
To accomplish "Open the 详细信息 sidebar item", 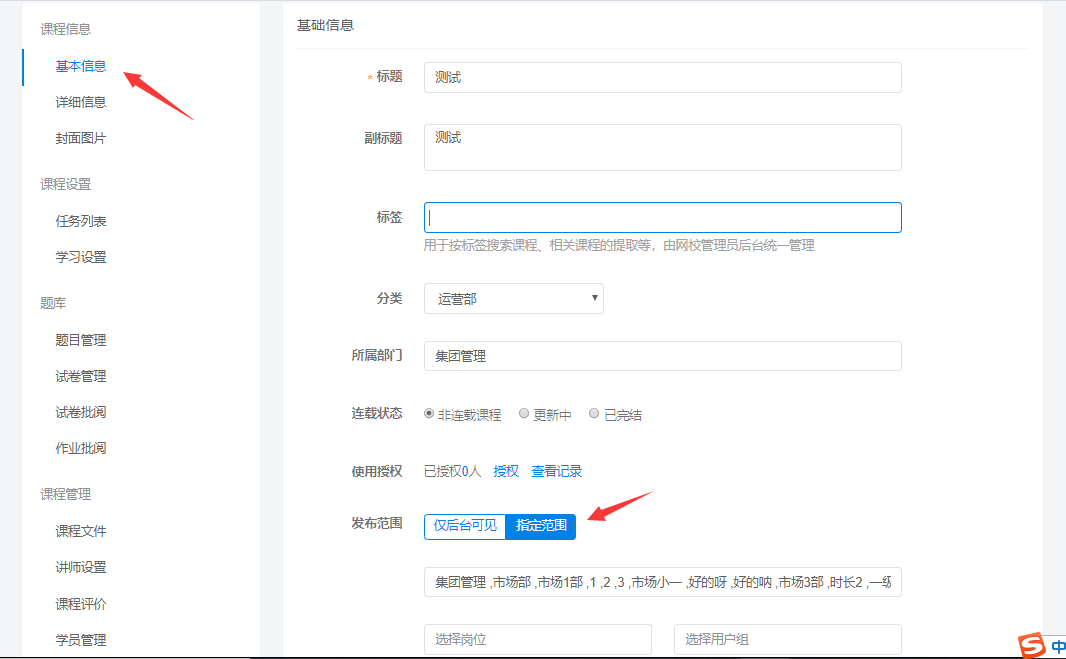I will click(80, 102).
